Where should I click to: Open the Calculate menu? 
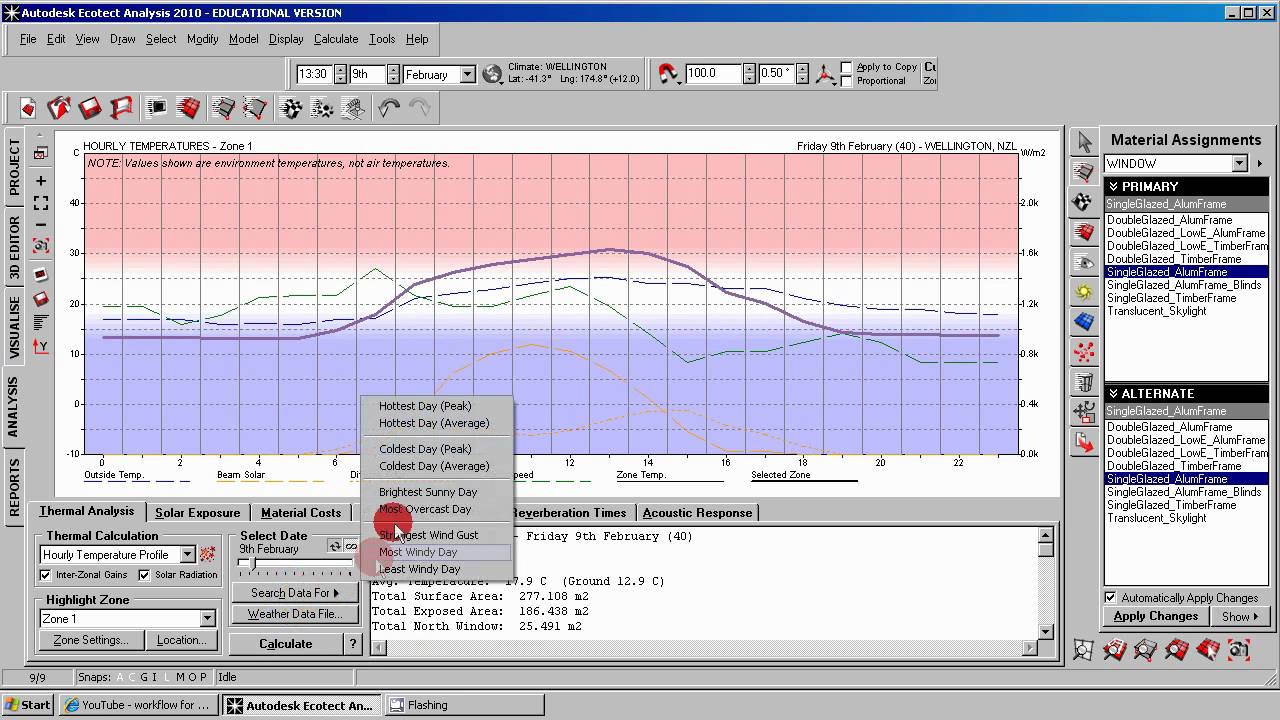pos(335,39)
